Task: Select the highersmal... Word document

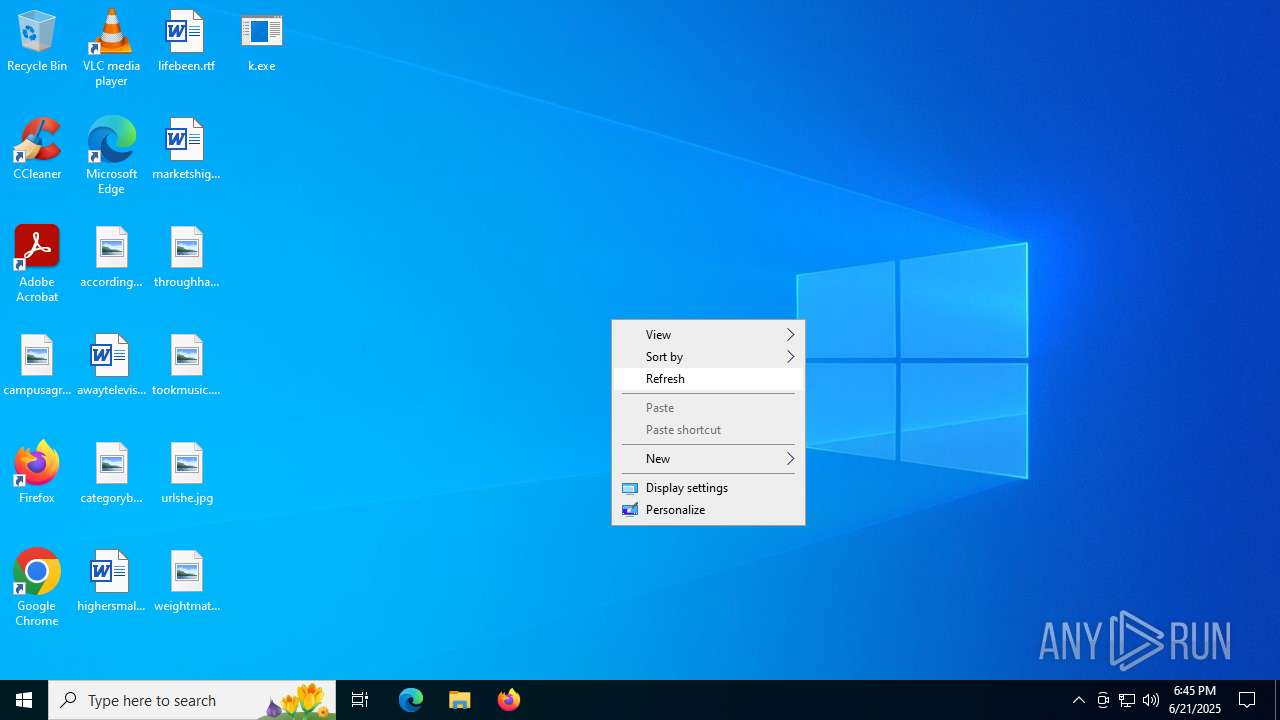Action: coord(111,582)
